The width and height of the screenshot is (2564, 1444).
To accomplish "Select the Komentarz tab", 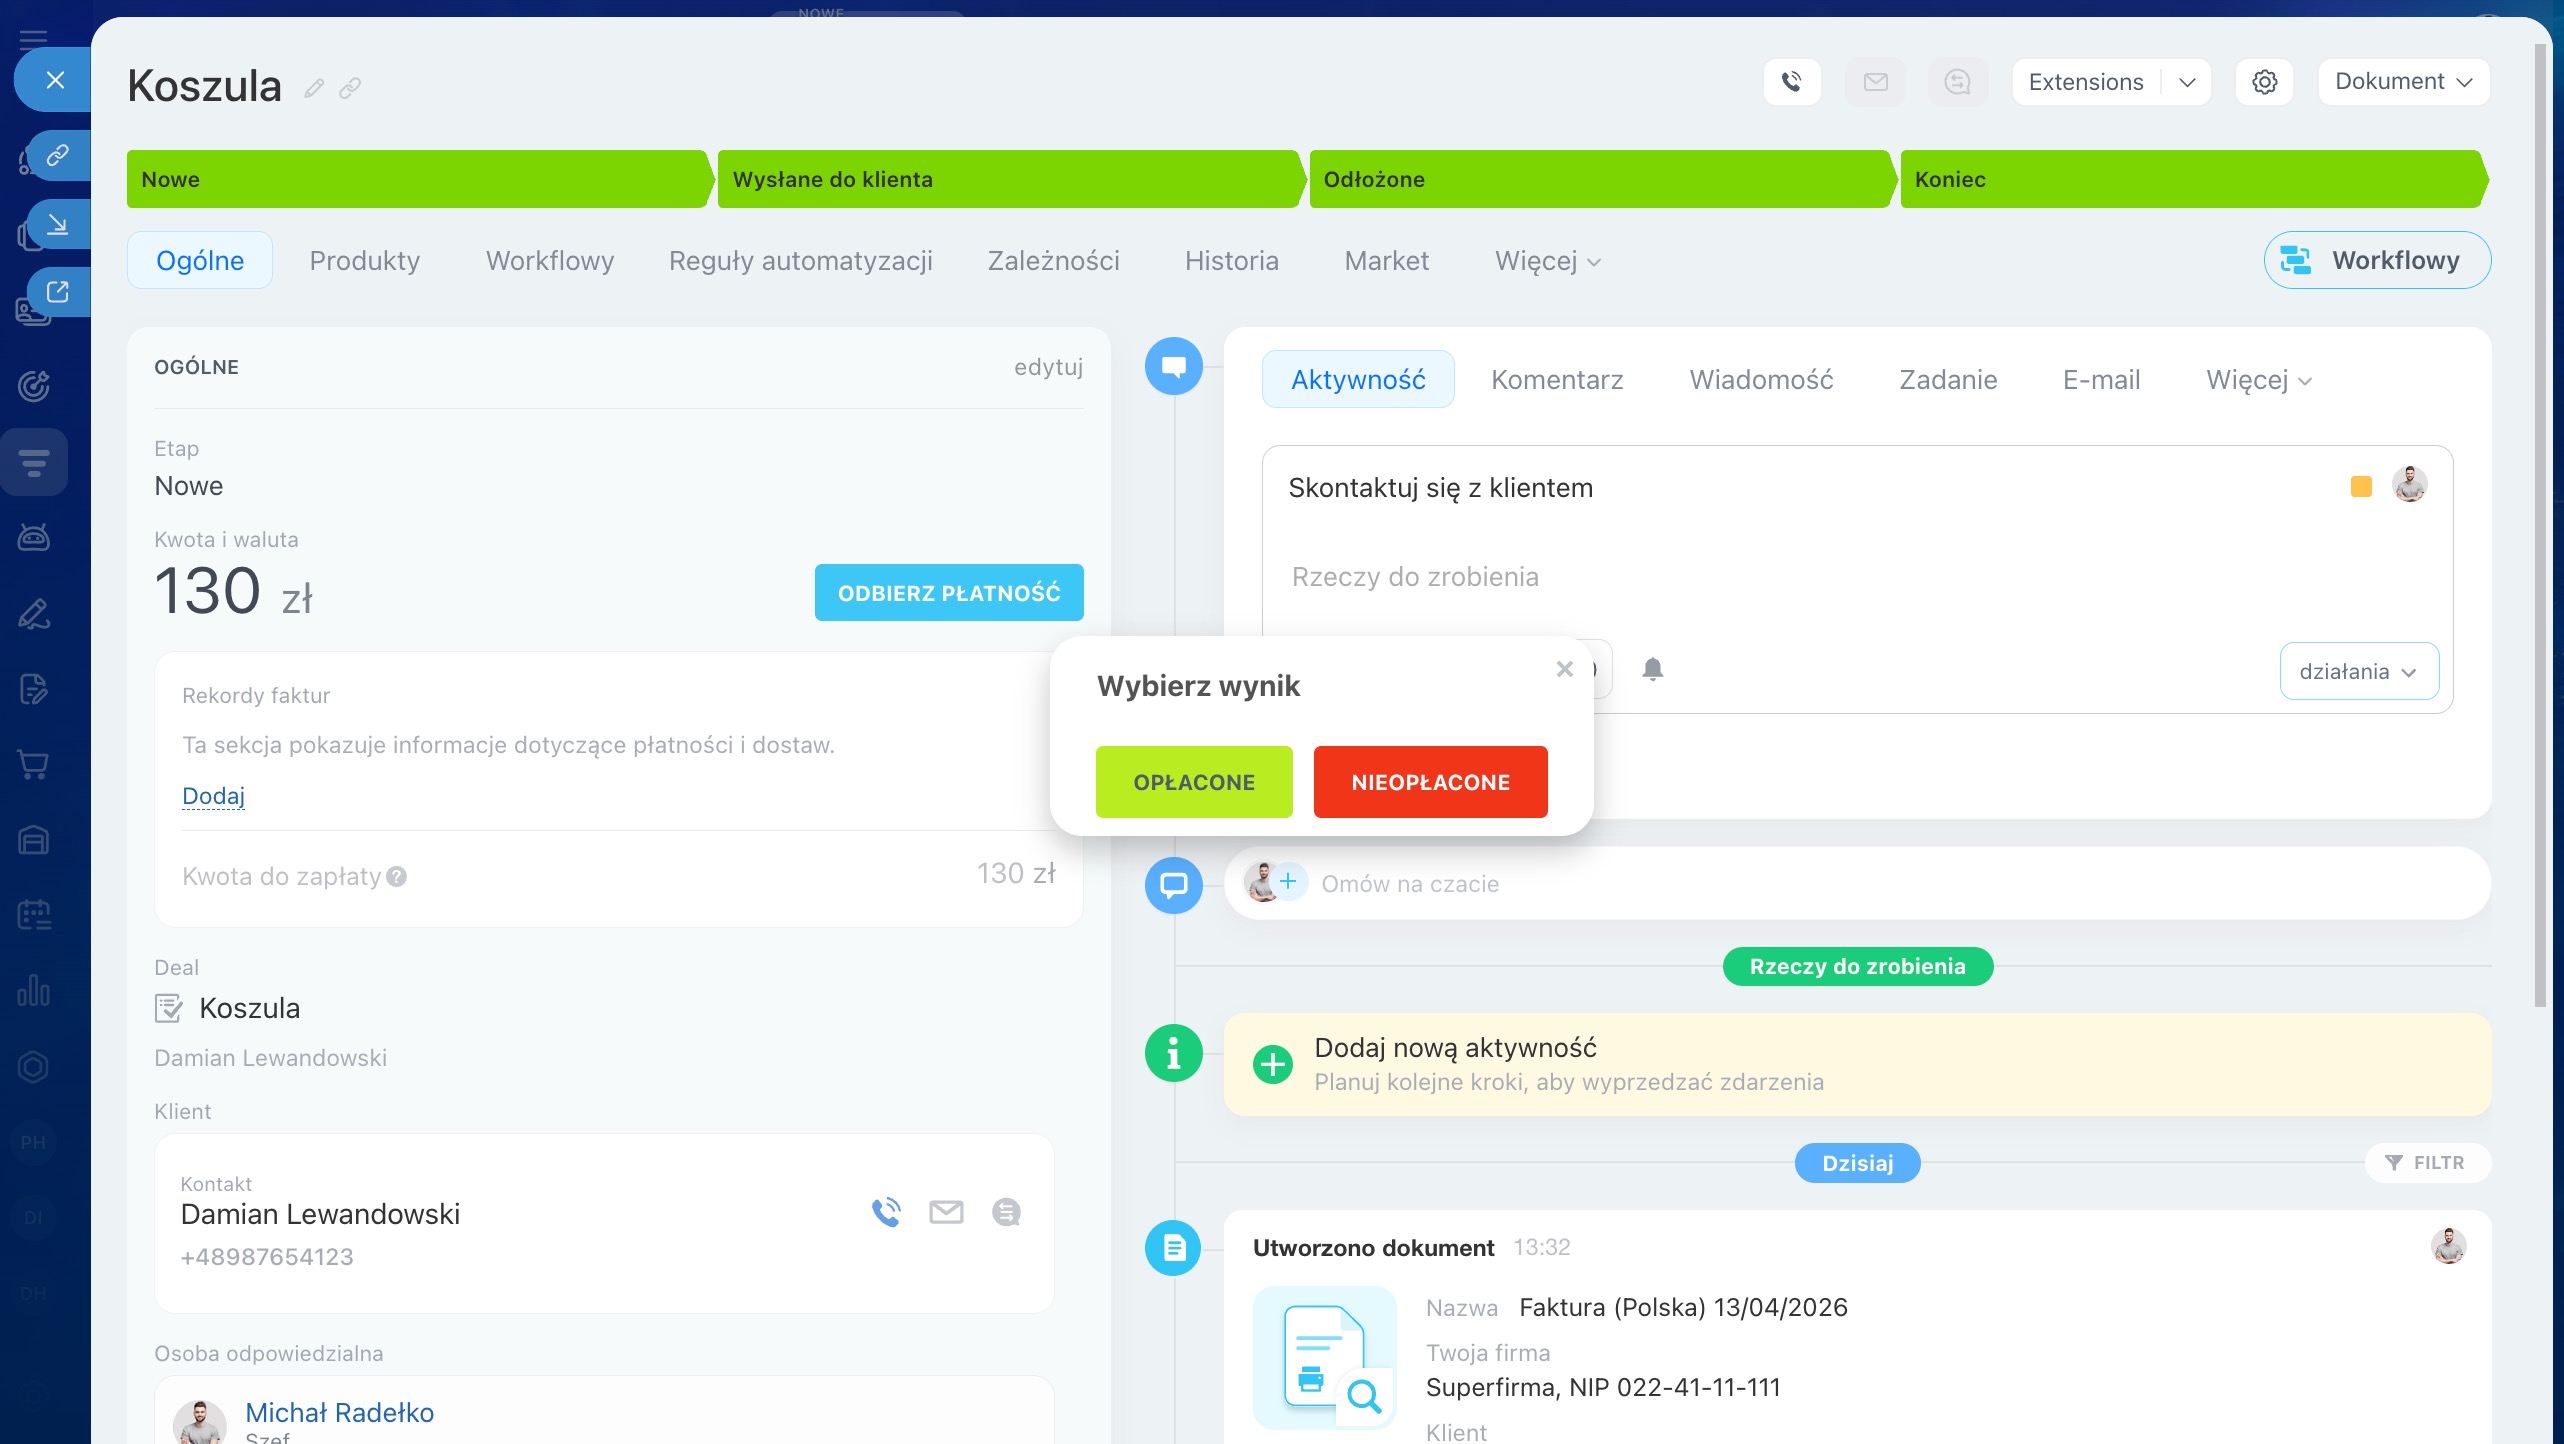I will click(x=1557, y=380).
